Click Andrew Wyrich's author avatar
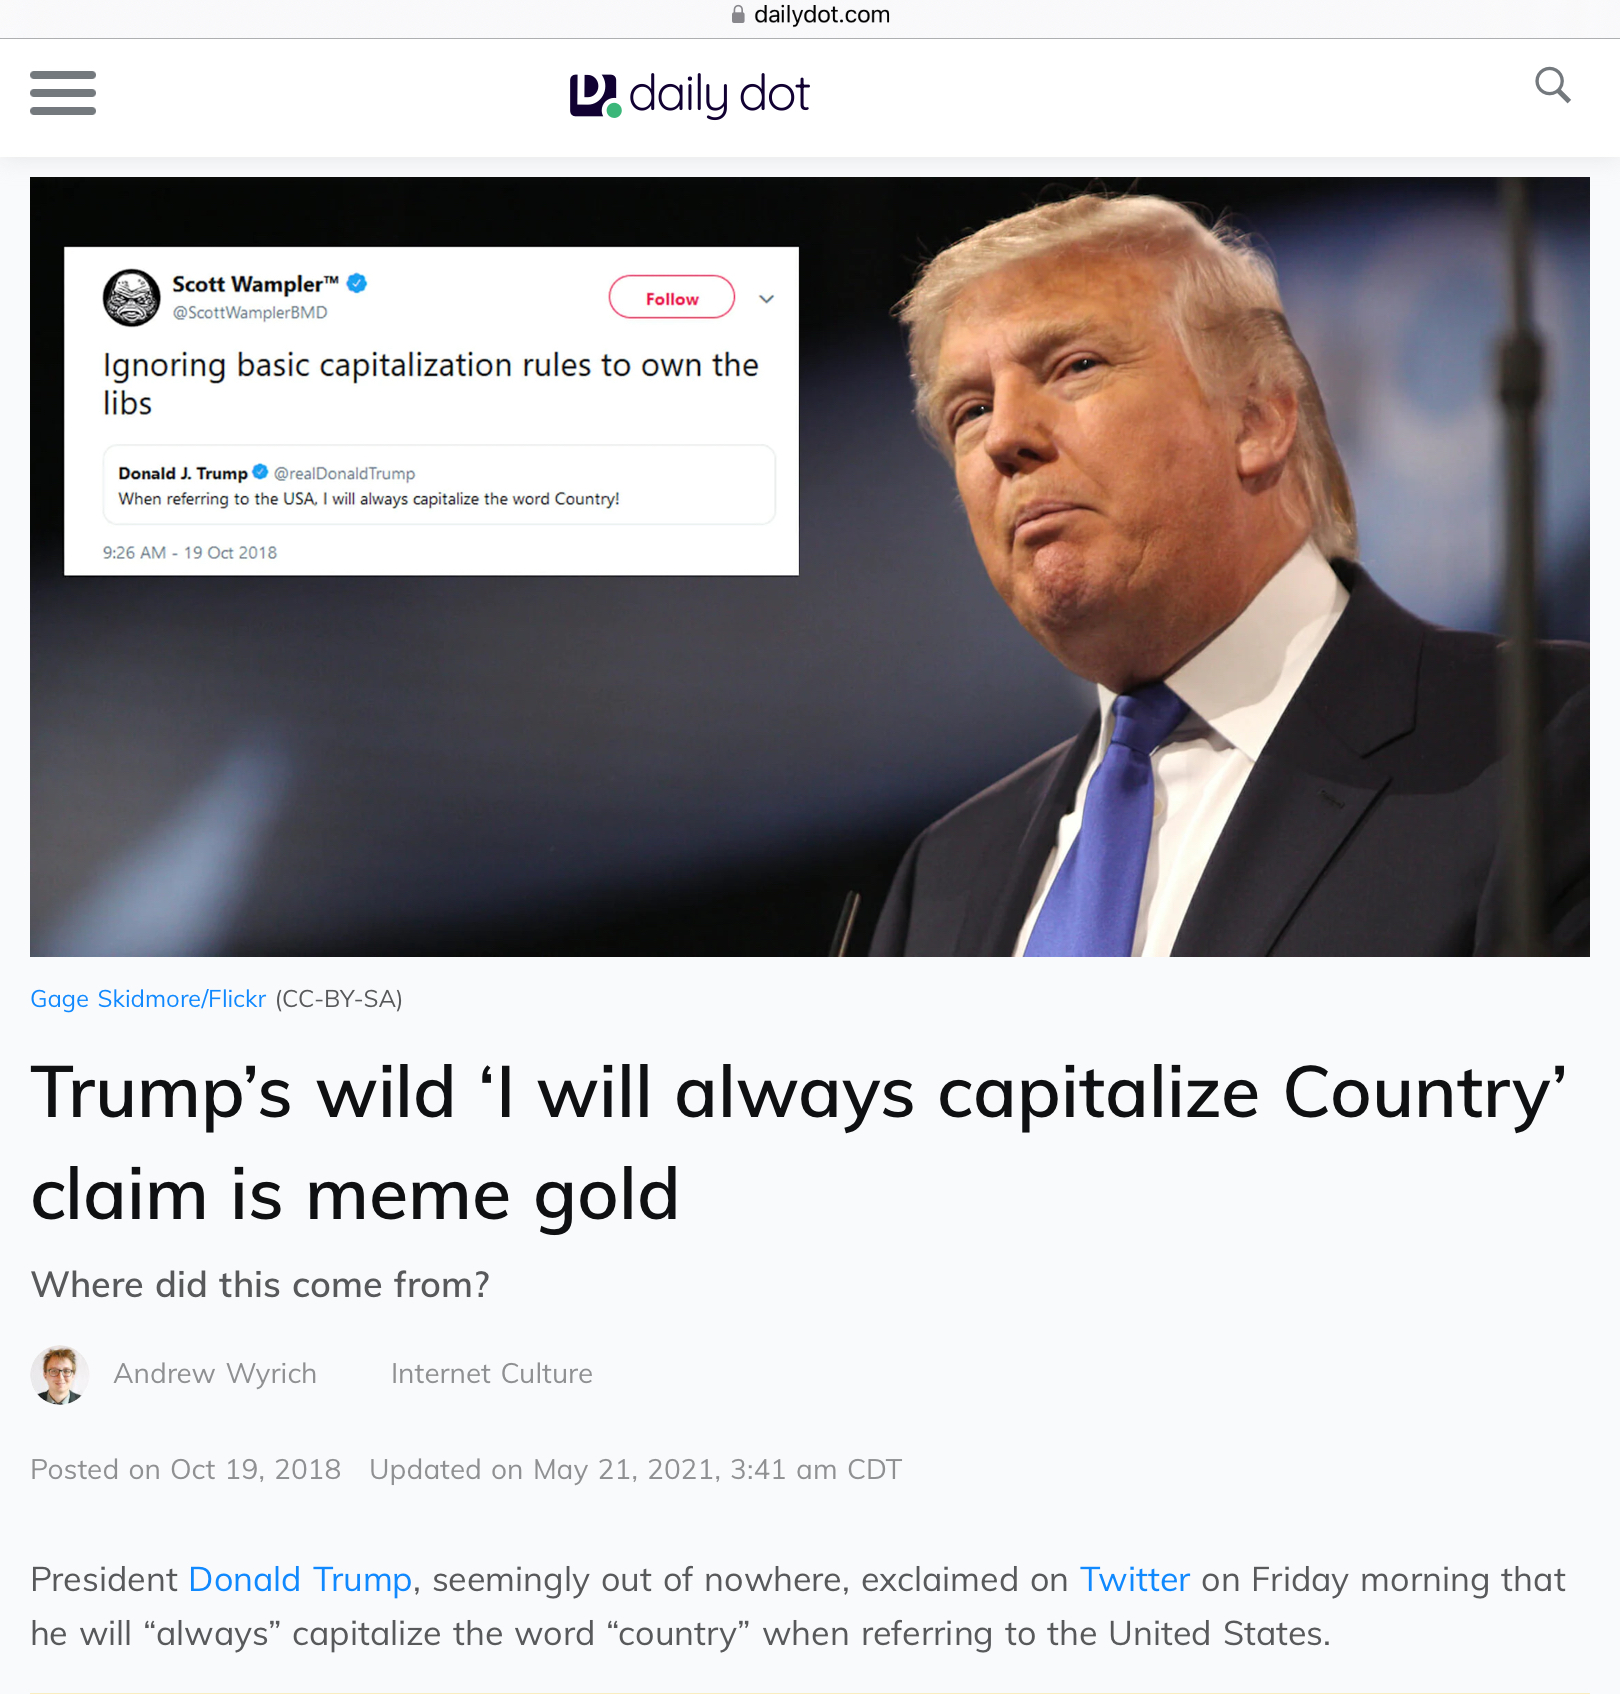 tap(59, 1374)
